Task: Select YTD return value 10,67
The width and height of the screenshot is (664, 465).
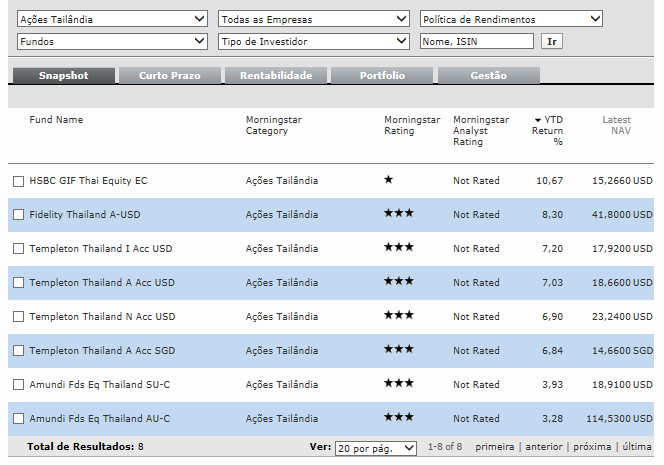Action: click(550, 181)
